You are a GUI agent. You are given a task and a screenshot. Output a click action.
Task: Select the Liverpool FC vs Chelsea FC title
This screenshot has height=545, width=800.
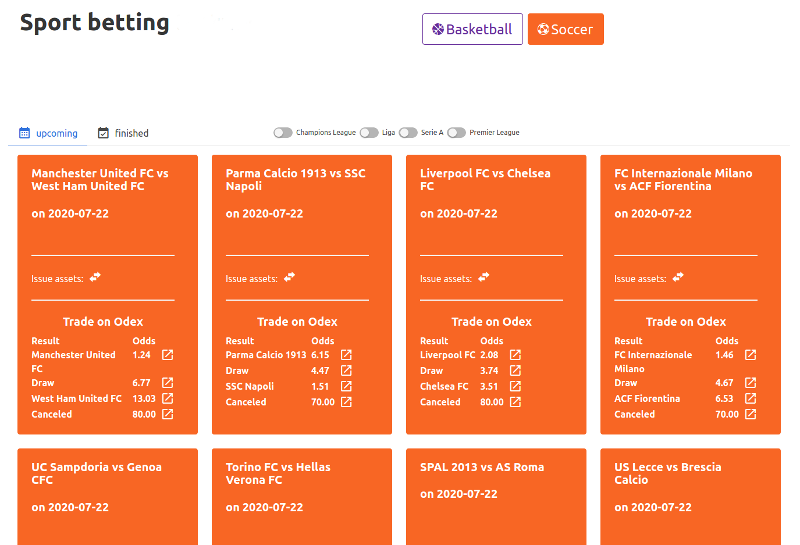coord(485,180)
